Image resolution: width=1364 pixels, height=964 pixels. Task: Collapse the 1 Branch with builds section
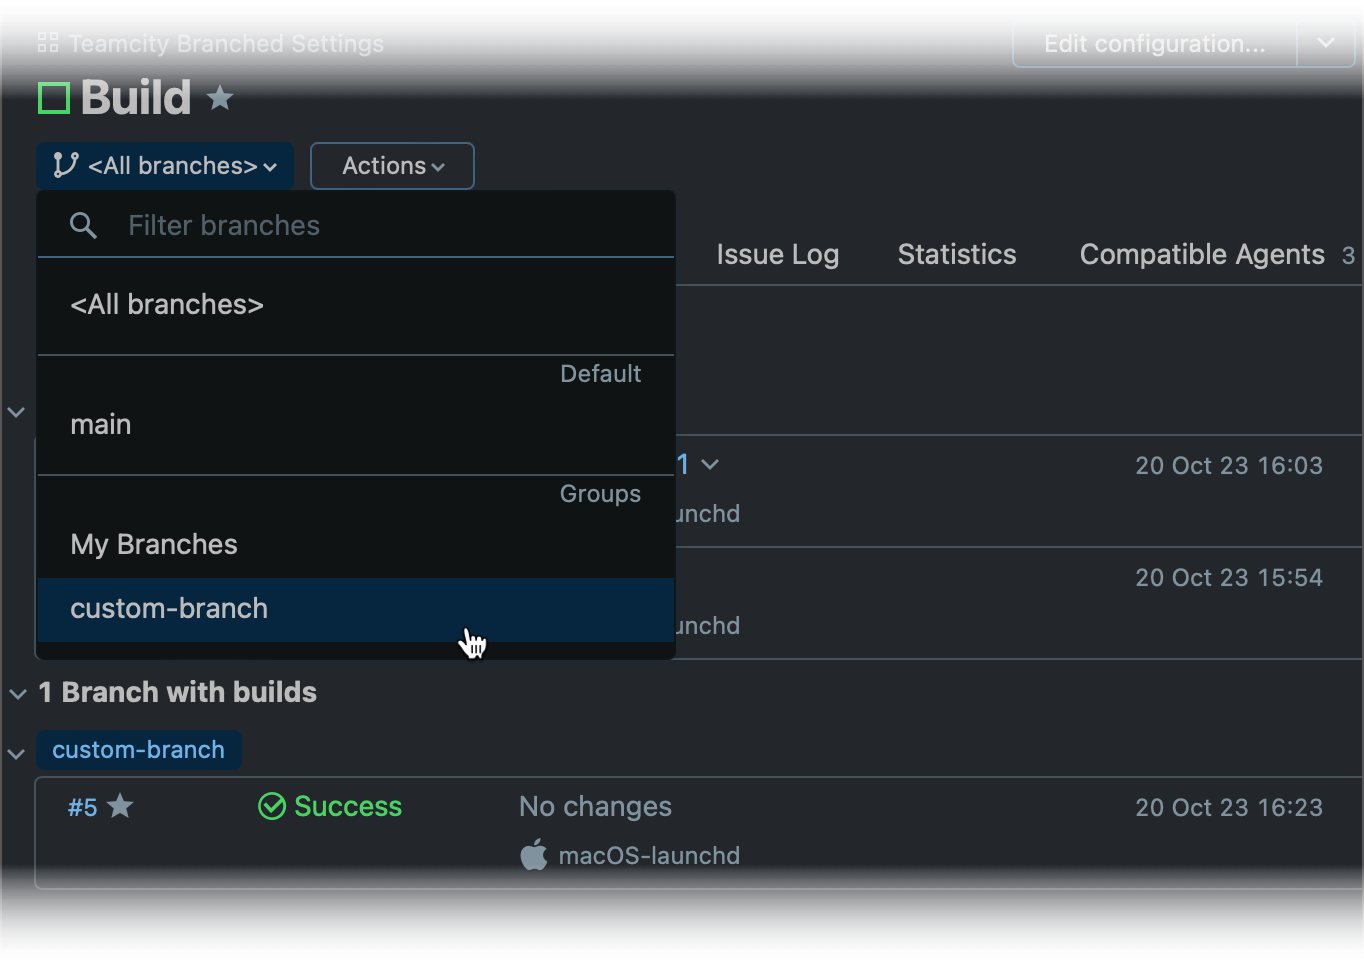click(16, 692)
